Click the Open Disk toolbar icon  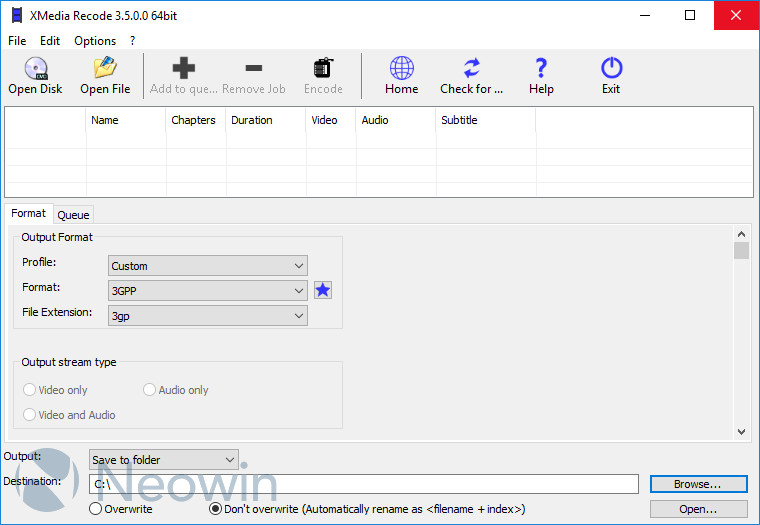point(35,69)
